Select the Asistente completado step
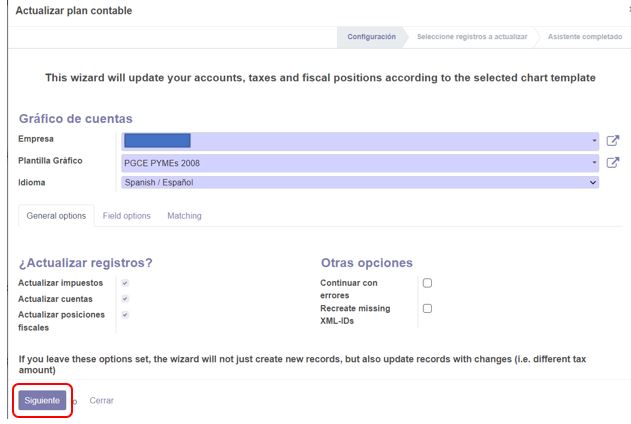 coord(585,37)
